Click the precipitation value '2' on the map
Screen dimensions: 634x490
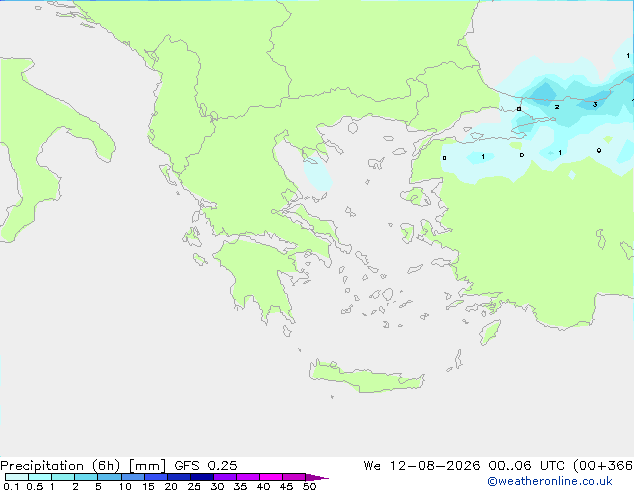pos(557,107)
